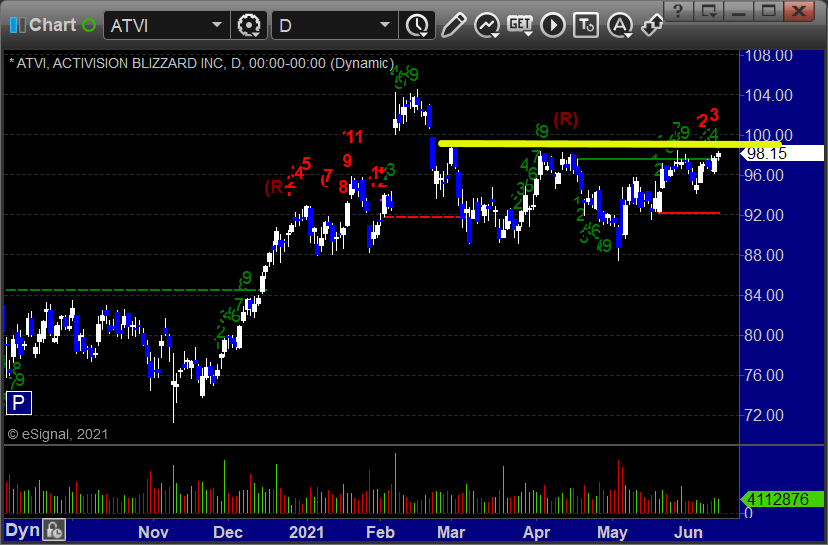Open the help question mark button
Viewport: 828px width, 545px height.
click(679, 11)
